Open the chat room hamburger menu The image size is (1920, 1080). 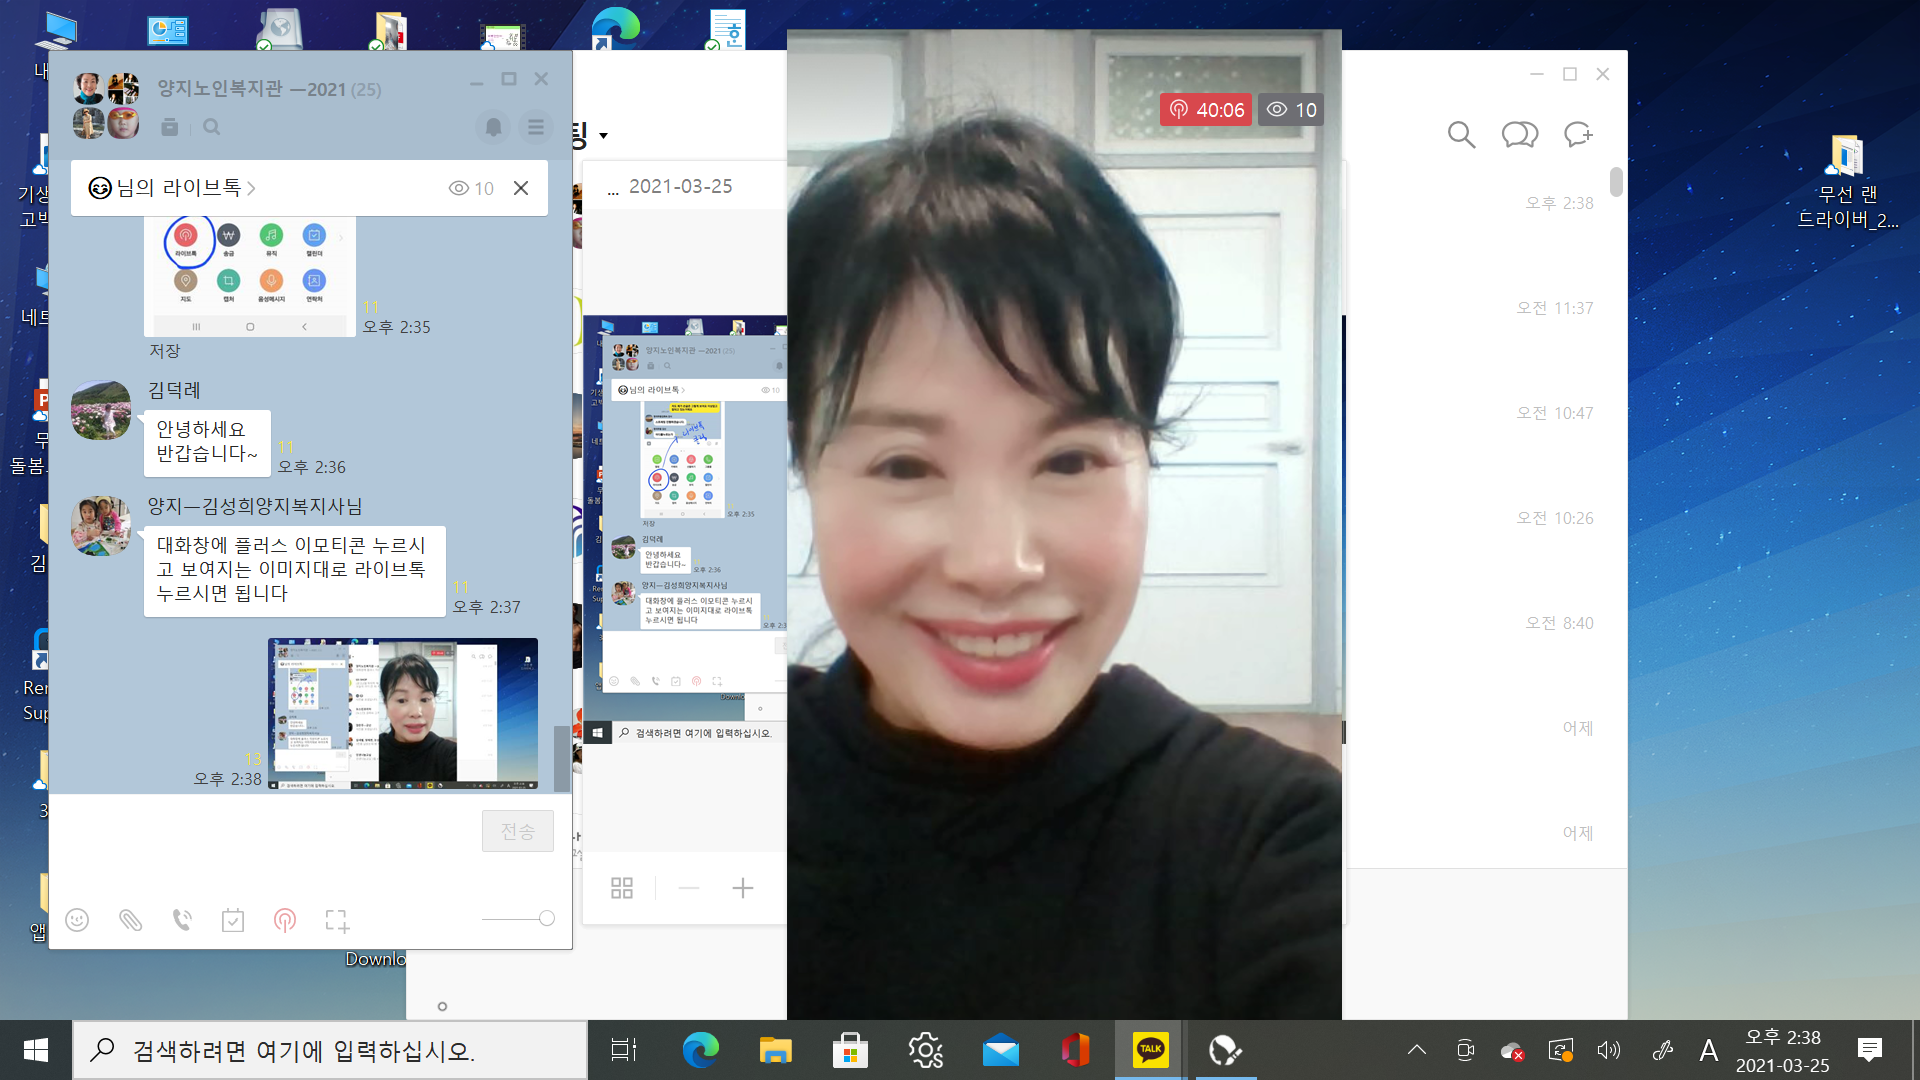[x=536, y=127]
